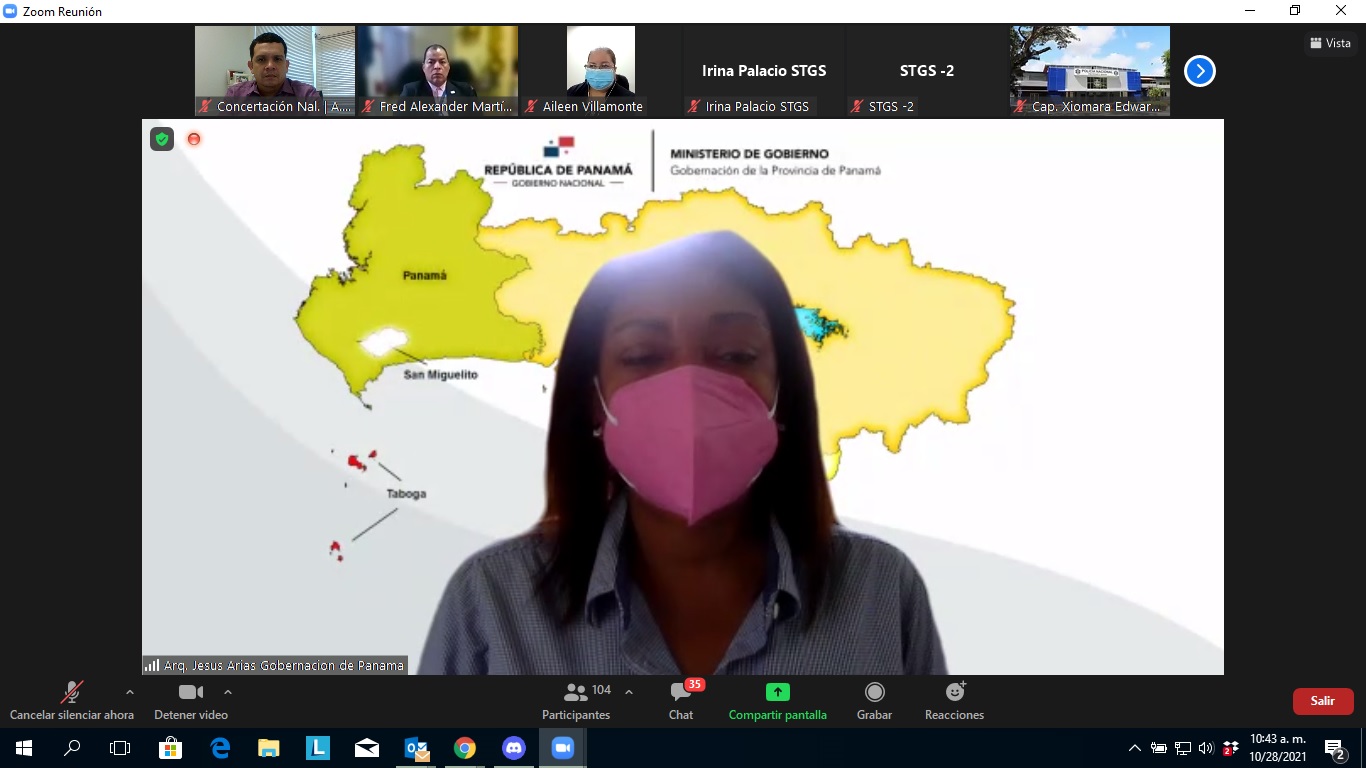Select Cap. Xiomara Edwar participant thumbnail
The image size is (1366, 784).
1090,71
